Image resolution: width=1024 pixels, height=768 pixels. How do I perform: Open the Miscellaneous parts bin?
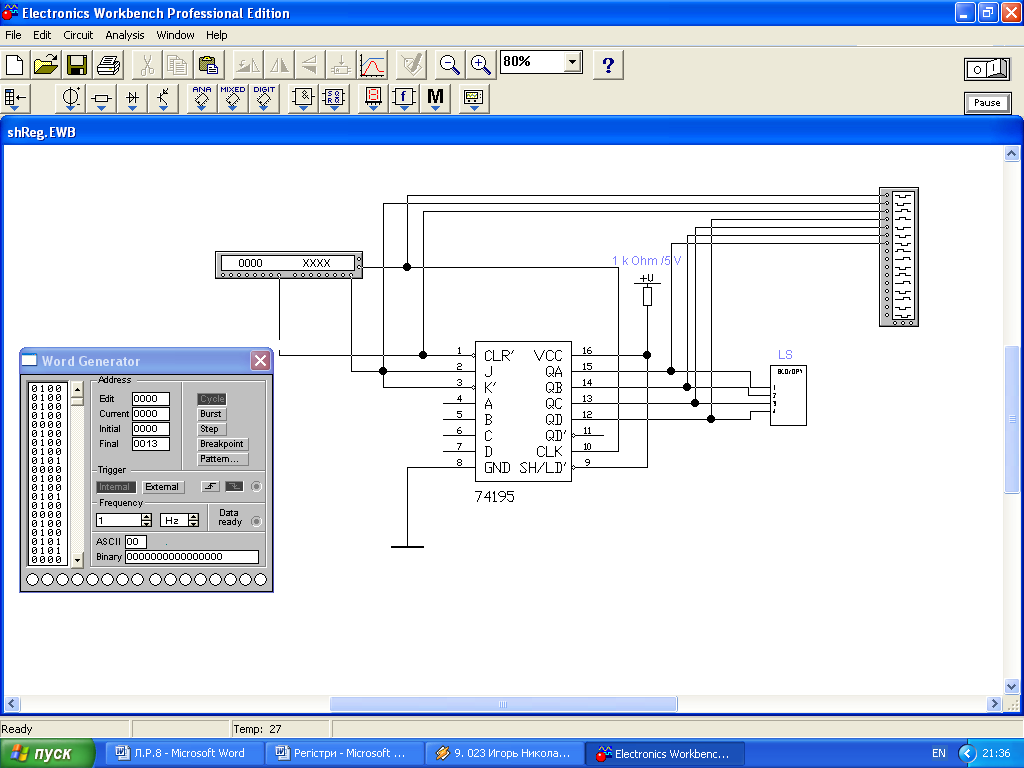436,98
